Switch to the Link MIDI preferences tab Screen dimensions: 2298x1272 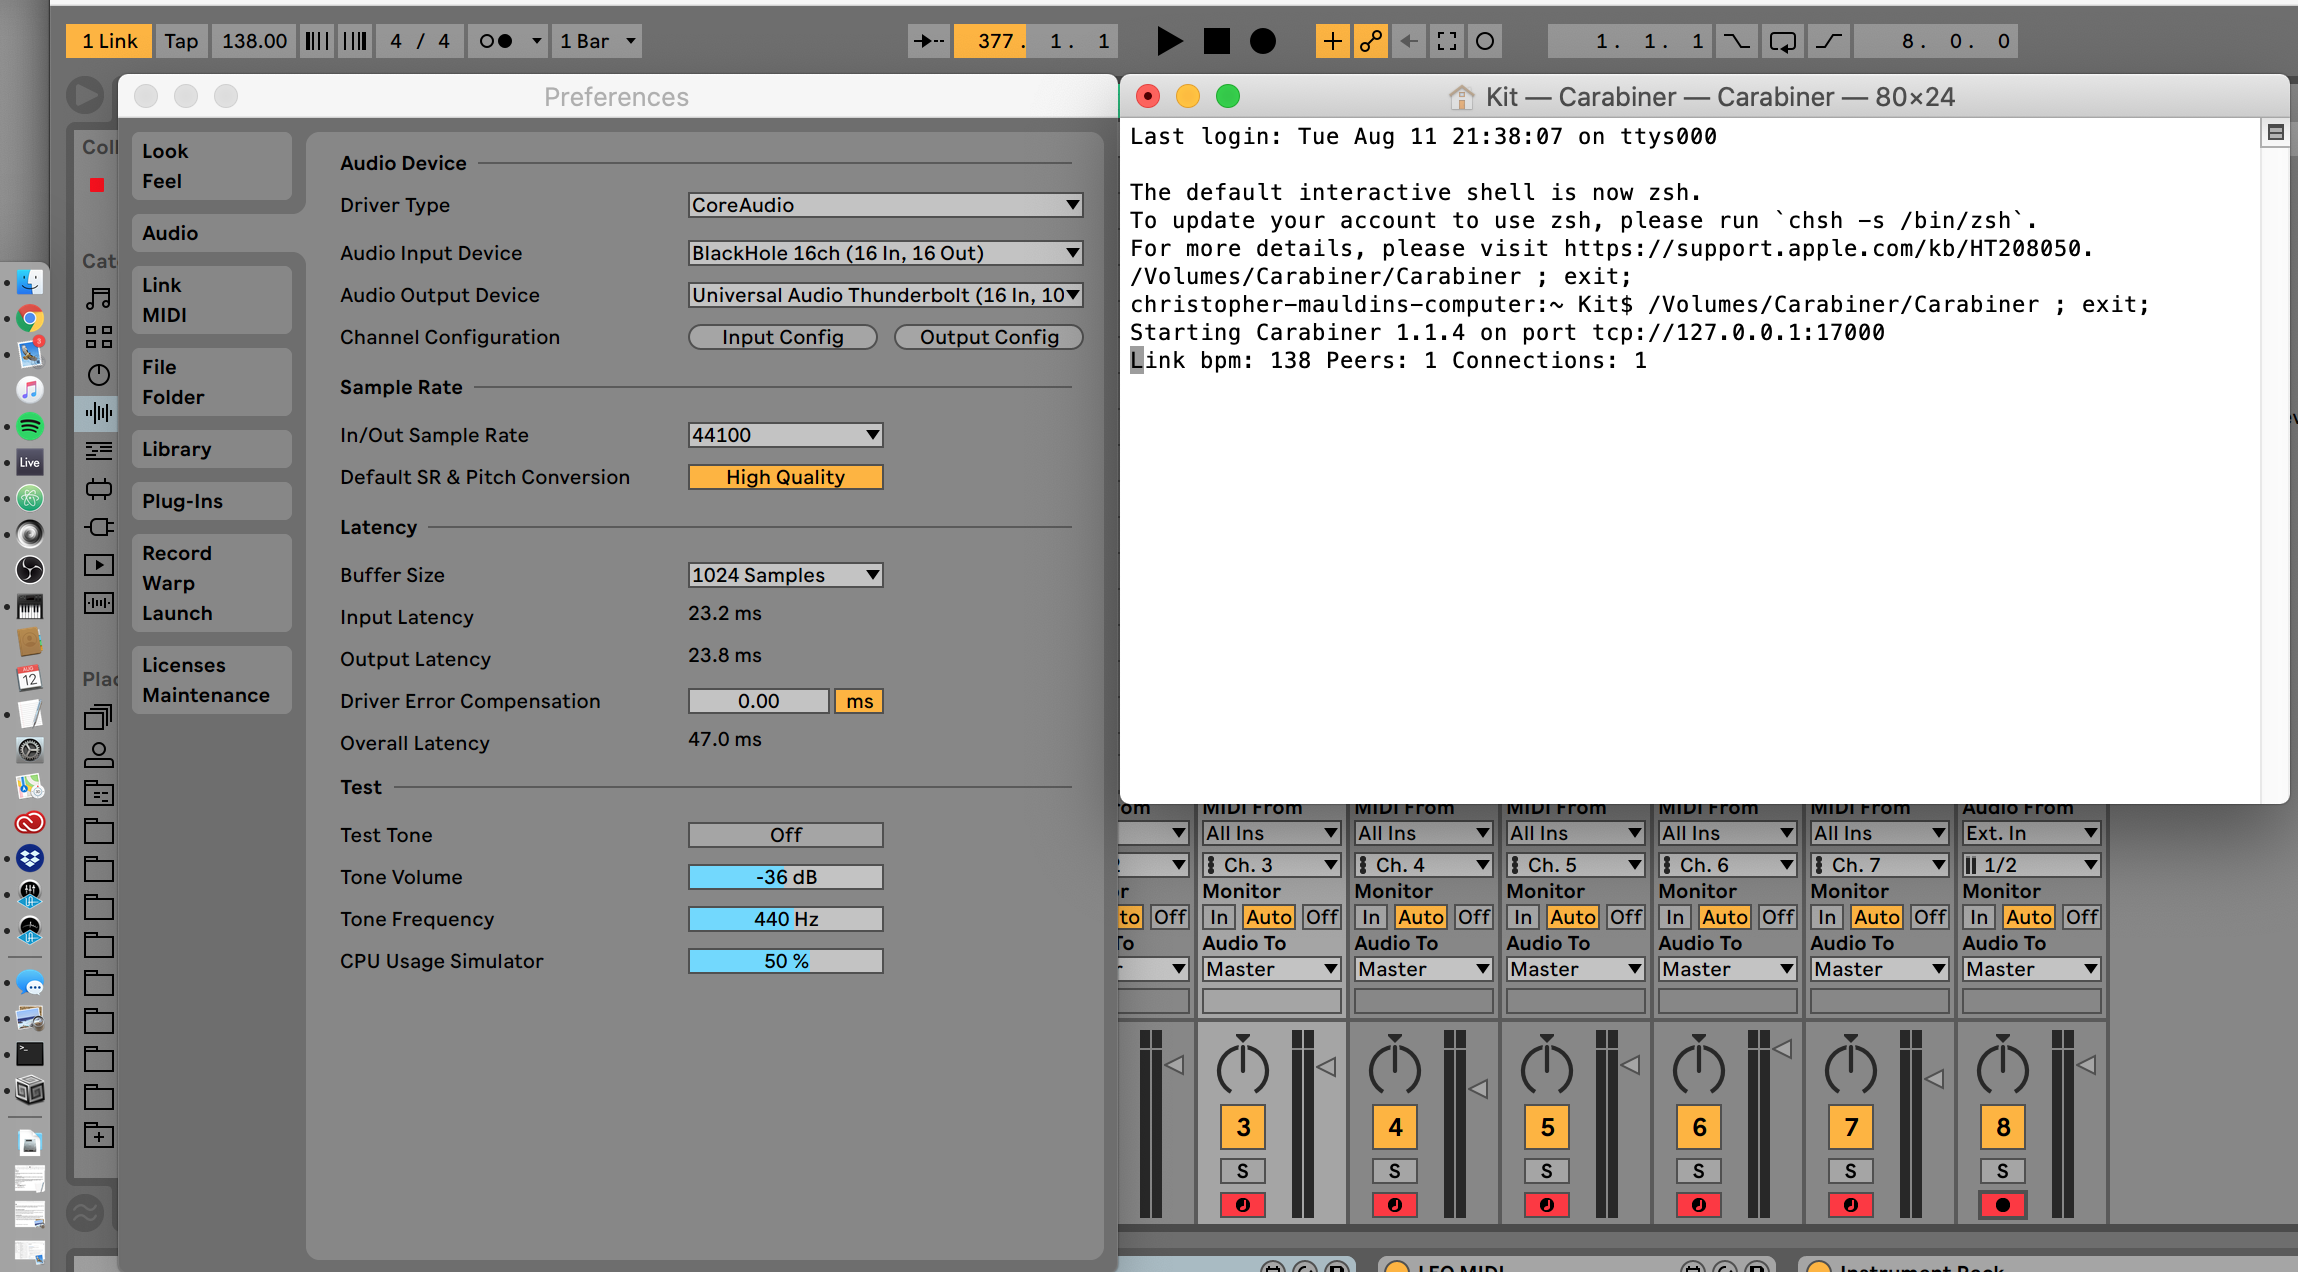[x=211, y=300]
